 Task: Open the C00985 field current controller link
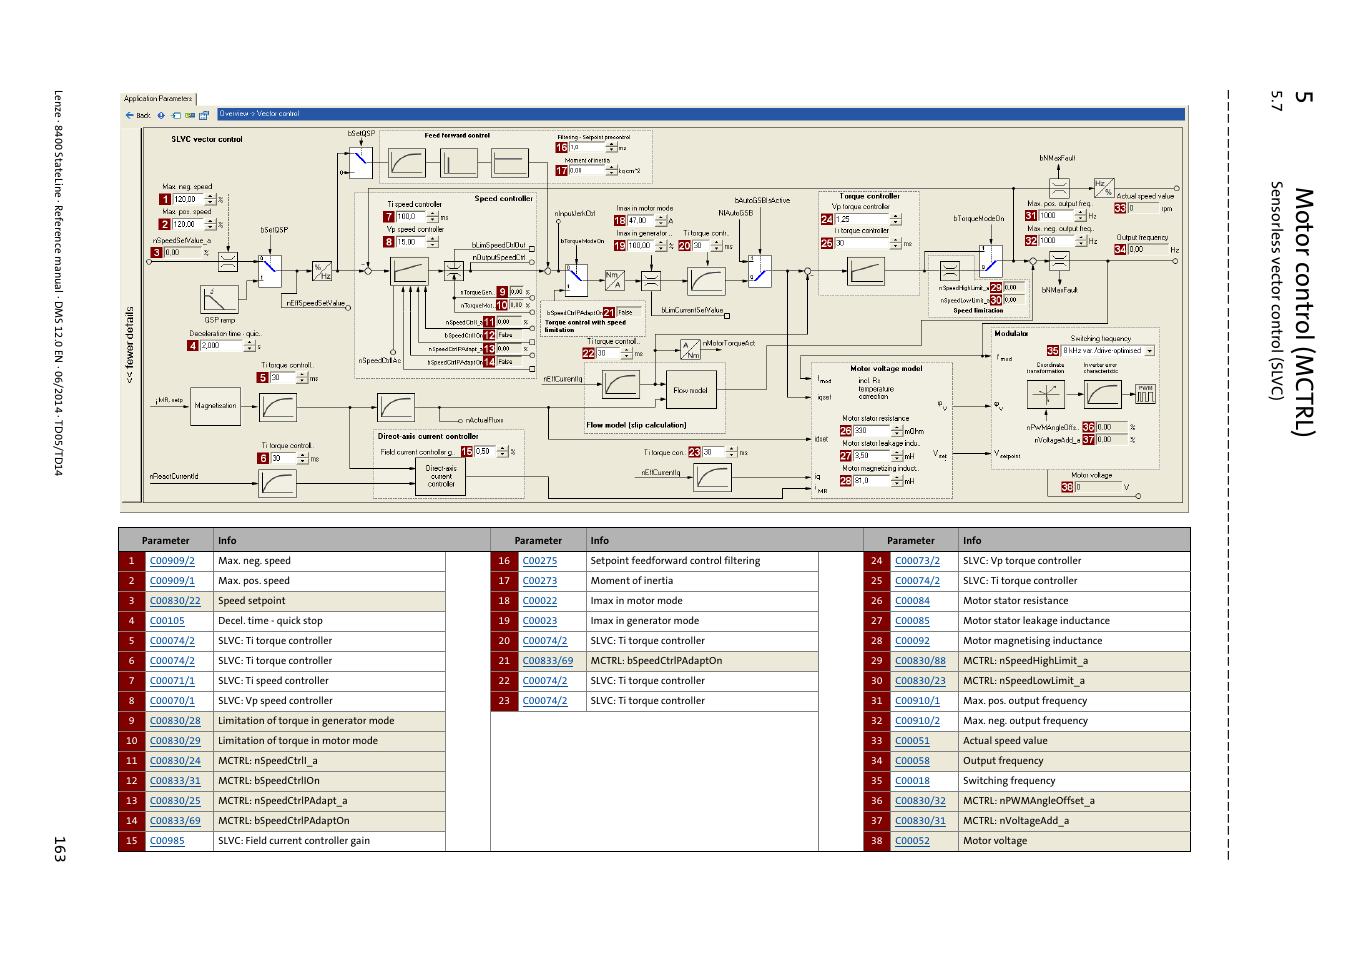click(167, 841)
